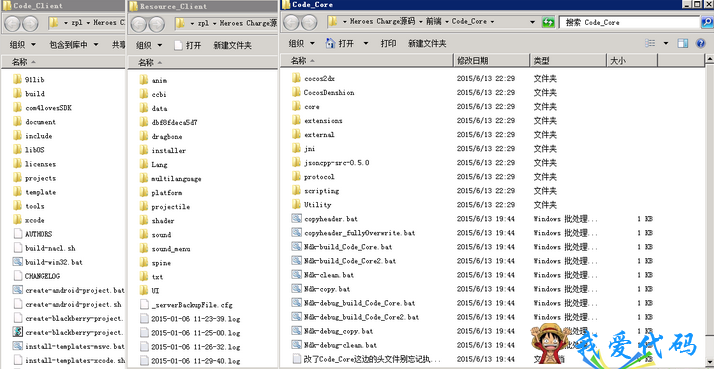Click the back arrow in the Code_Core window
714x369 pixels.
pyautogui.click(x=291, y=22)
